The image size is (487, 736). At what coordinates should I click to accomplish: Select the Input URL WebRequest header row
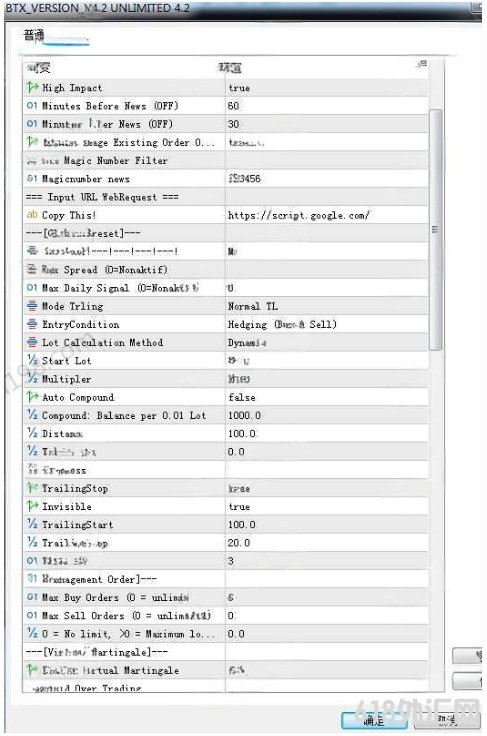pyautogui.click(x=226, y=197)
